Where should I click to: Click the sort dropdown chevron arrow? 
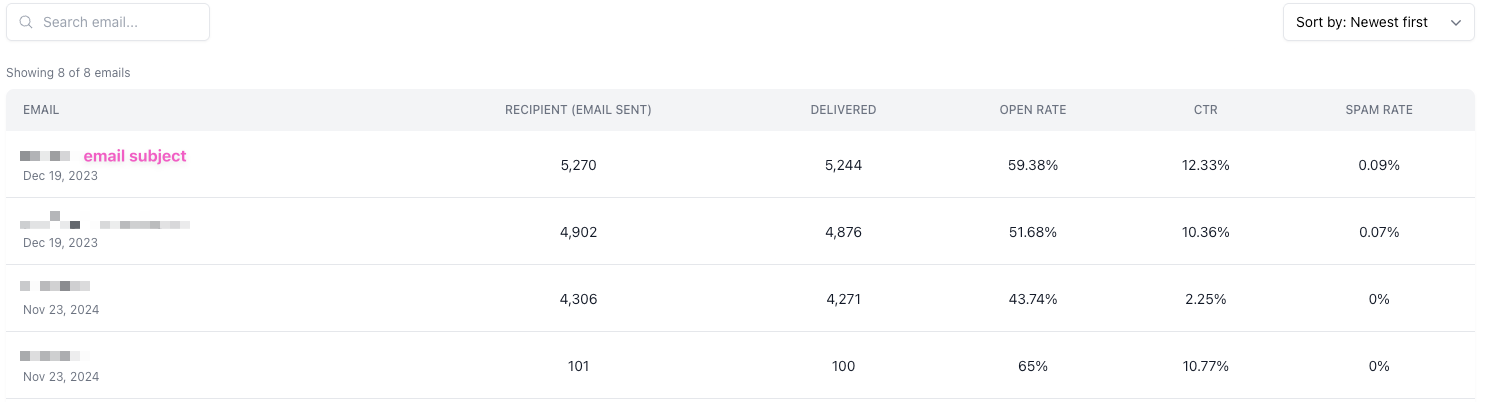click(x=1455, y=22)
